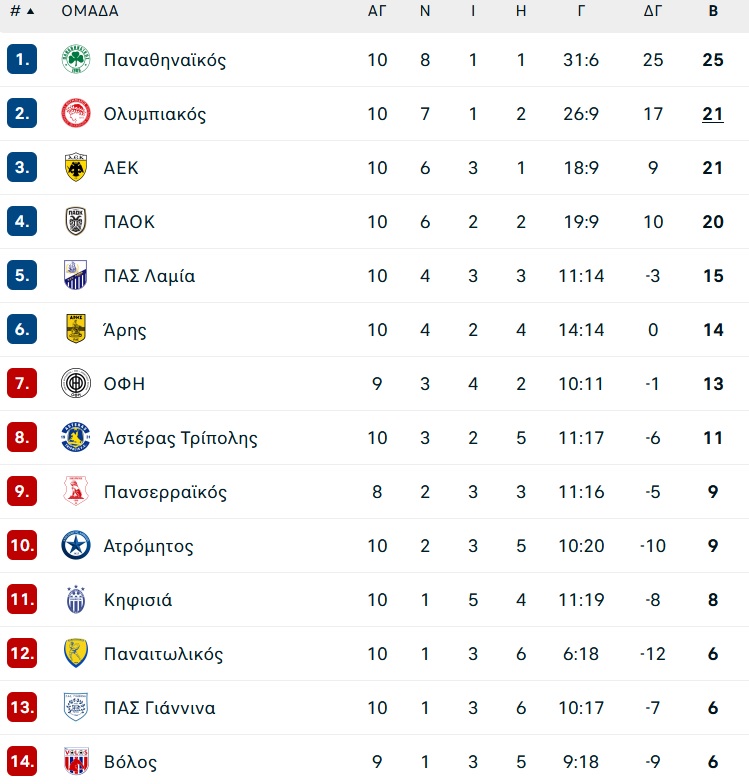Viewport: 749px width, 784px height.
Task: Select the ΔΓ goal difference header
Action: pyautogui.click(x=652, y=10)
